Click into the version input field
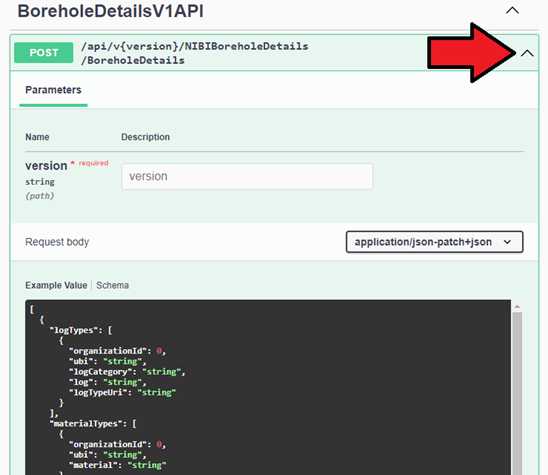Screen dimensions: 548x475 pos(247,177)
